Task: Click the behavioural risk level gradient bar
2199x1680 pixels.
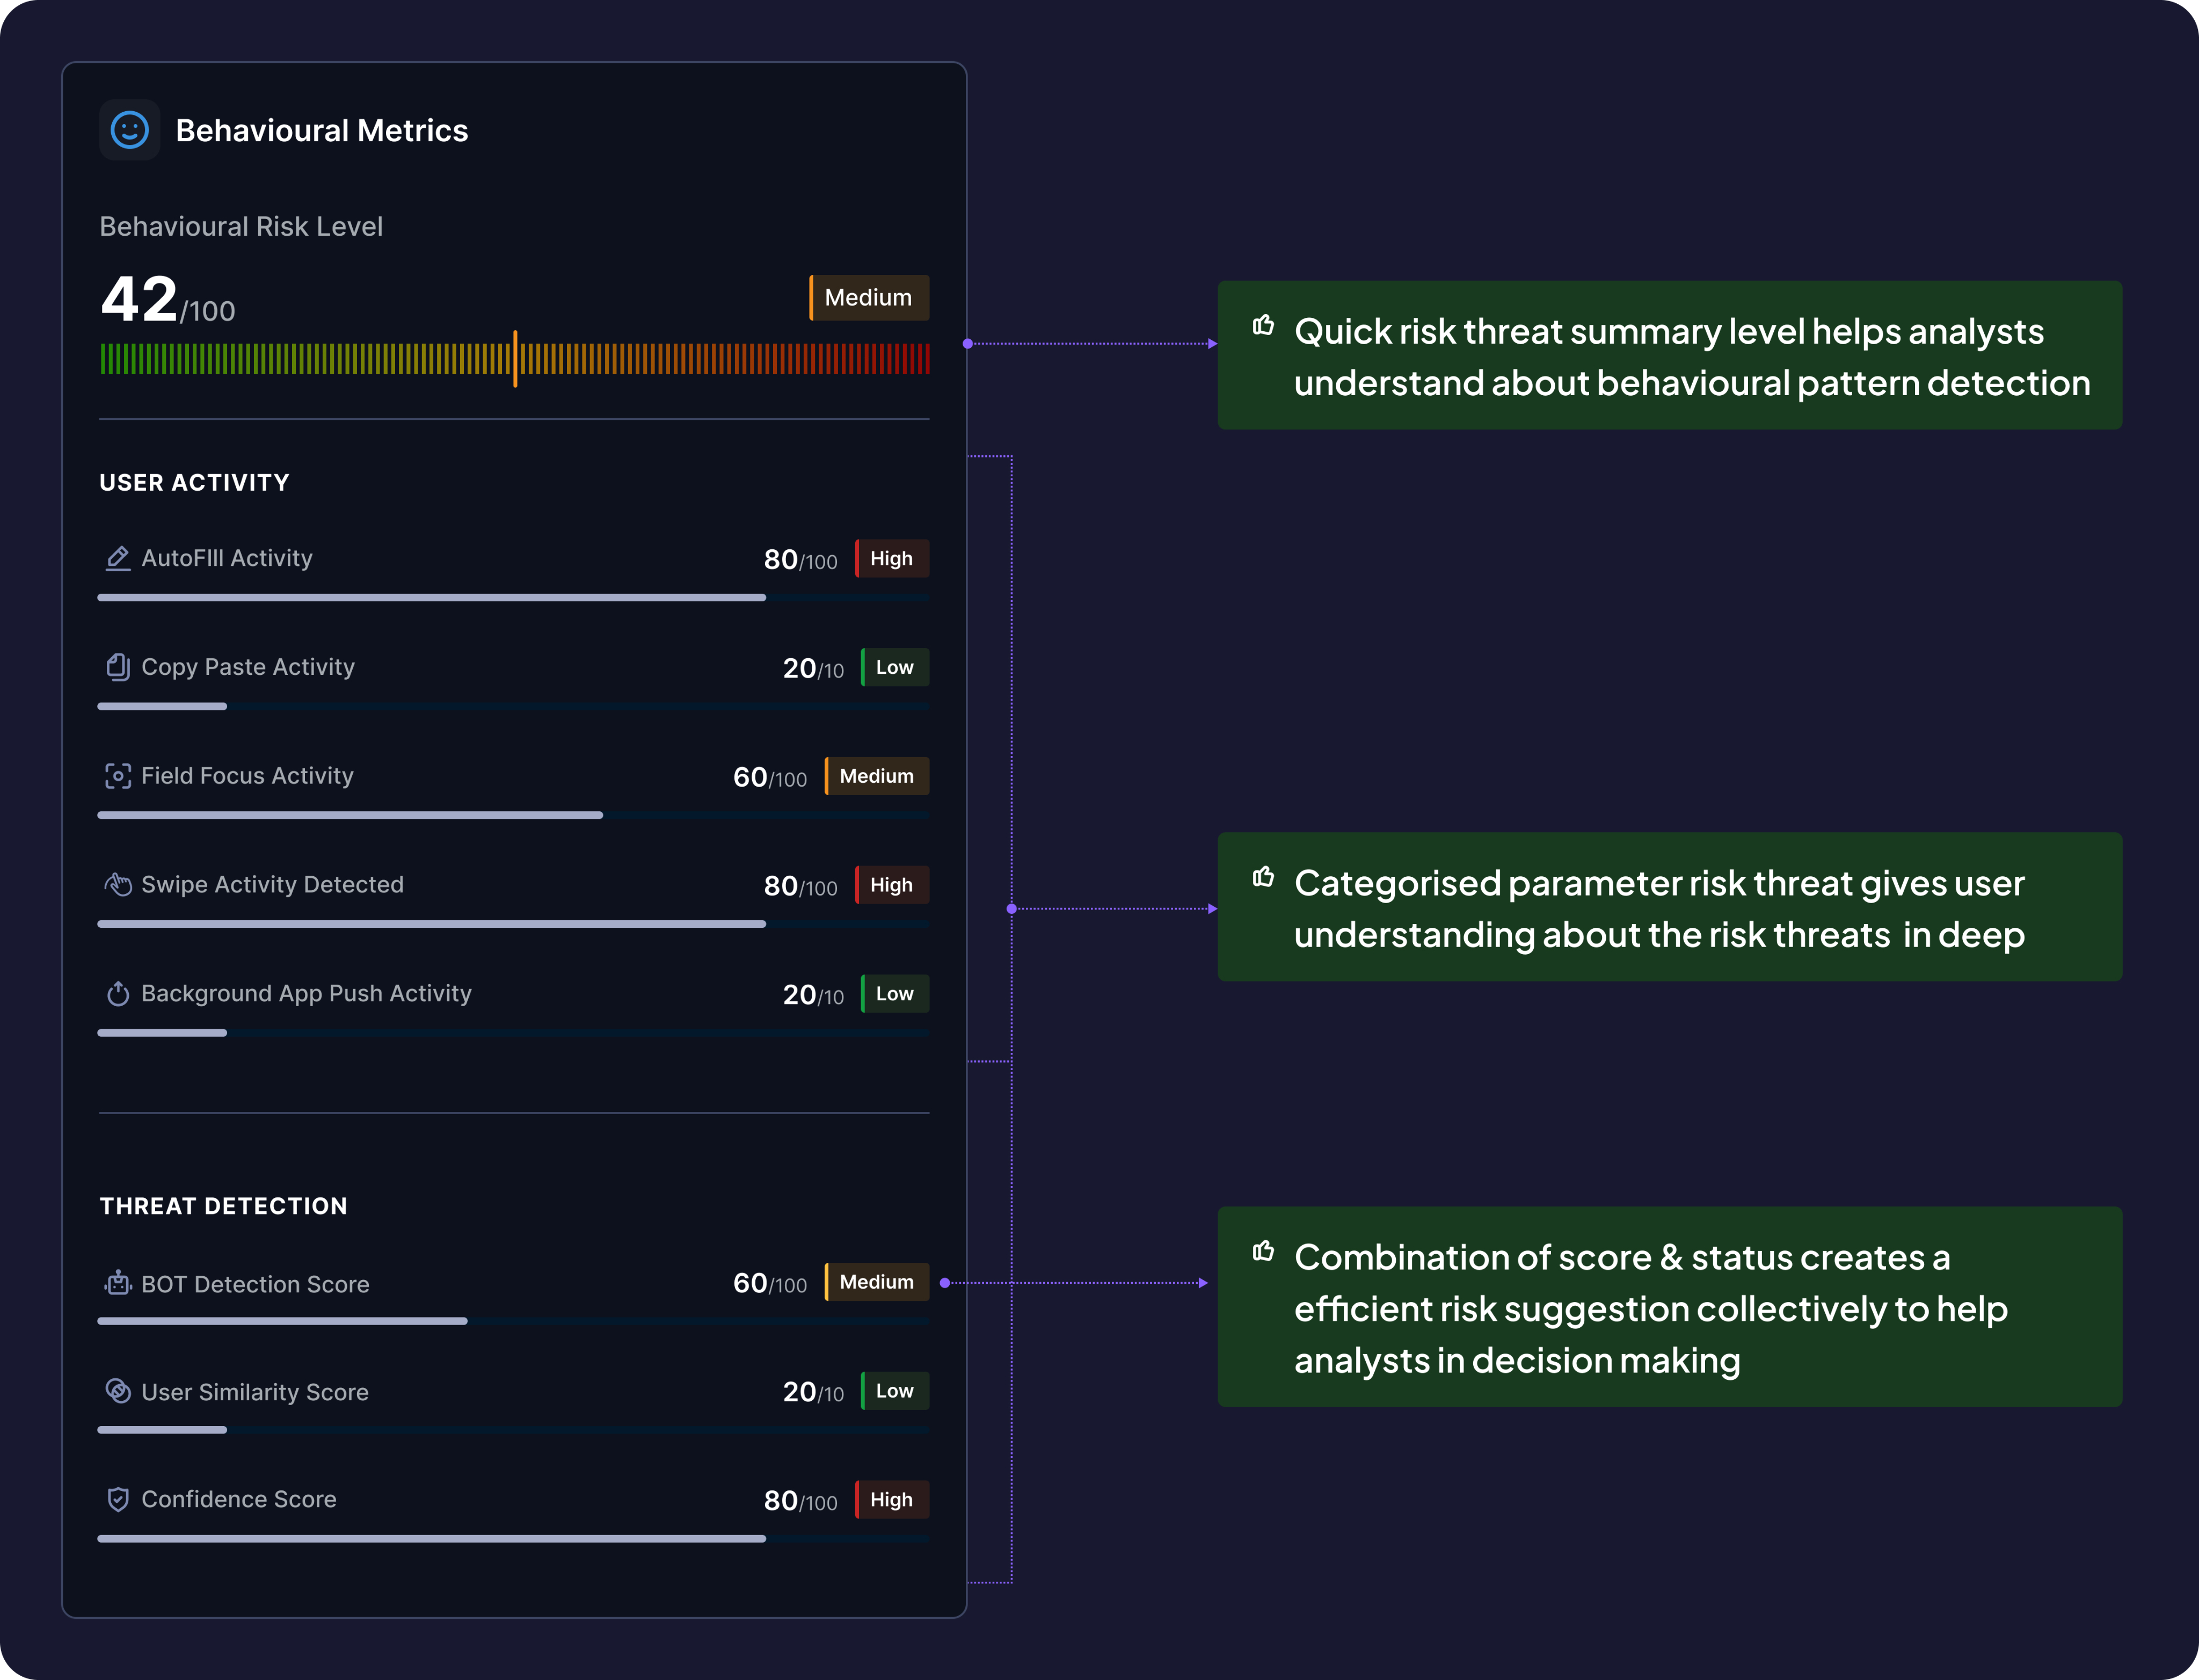Action: click(514, 359)
